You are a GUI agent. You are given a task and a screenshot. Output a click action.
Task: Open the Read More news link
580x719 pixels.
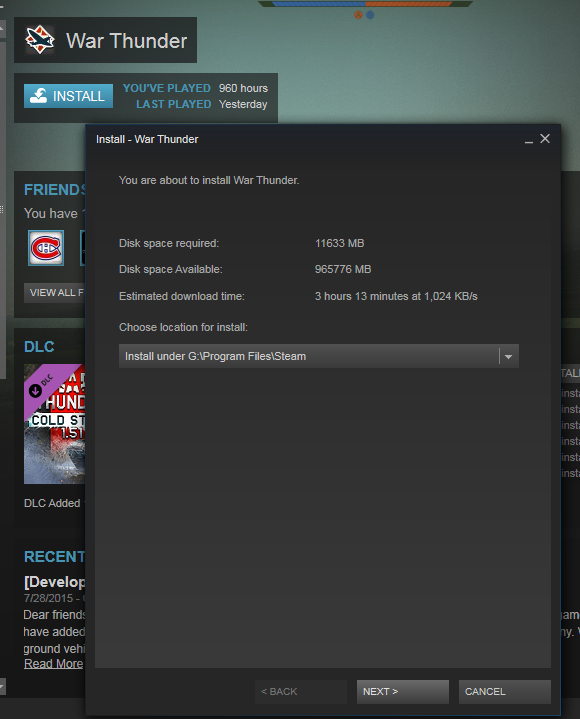pyautogui.click(x=54, y=664)
